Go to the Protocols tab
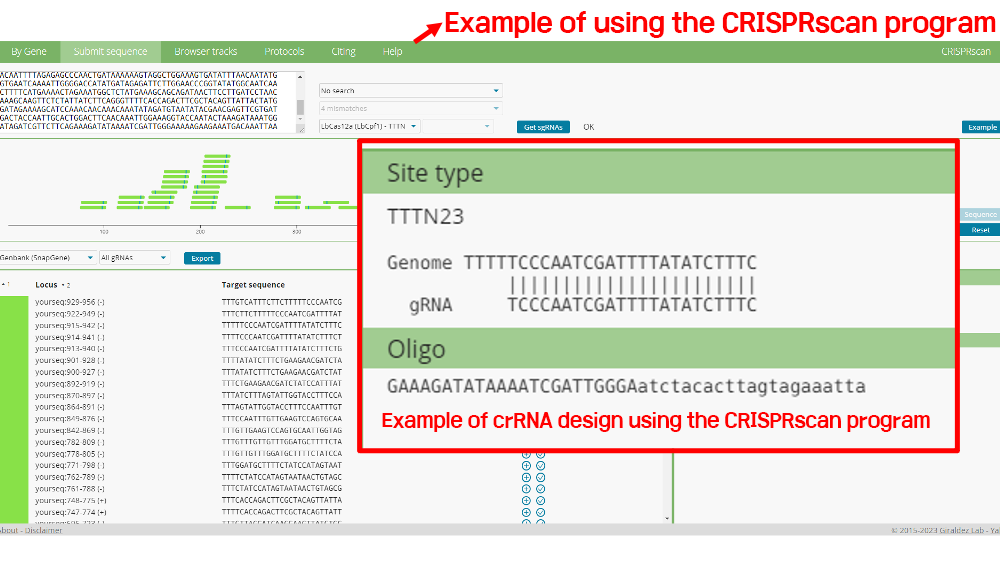 (x=284, y=52)
